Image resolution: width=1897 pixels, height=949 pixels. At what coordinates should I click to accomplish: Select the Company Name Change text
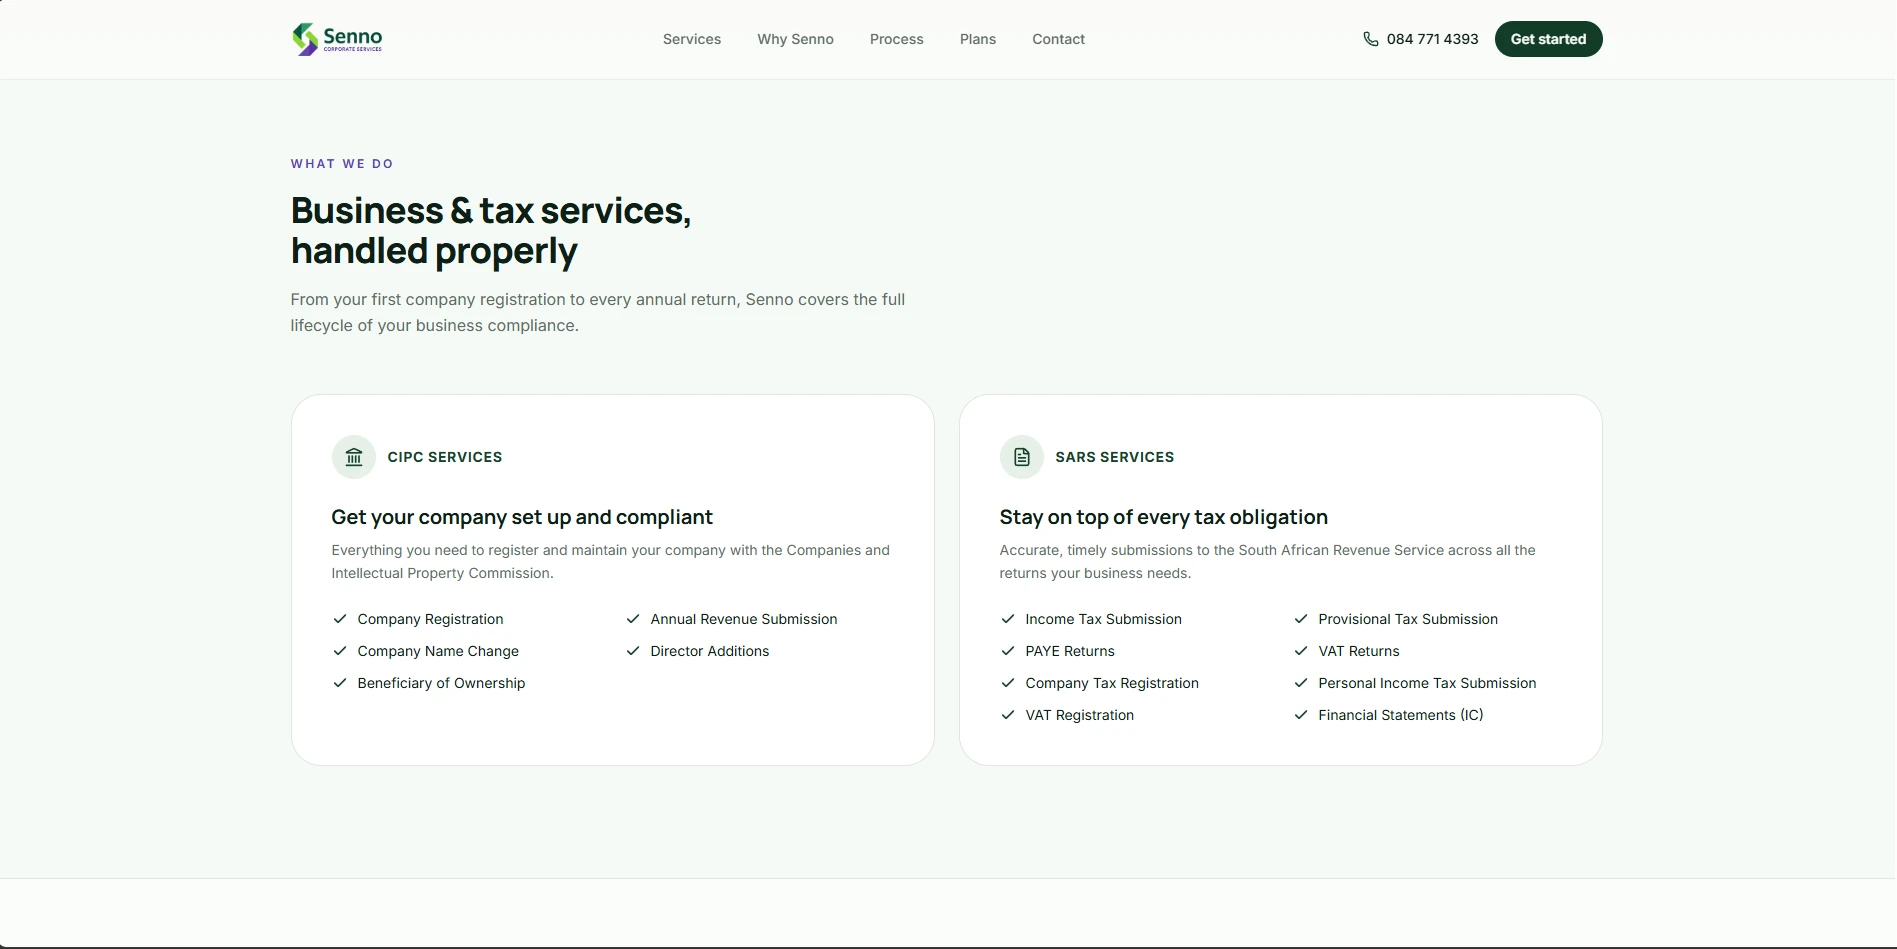coord(438,651)
